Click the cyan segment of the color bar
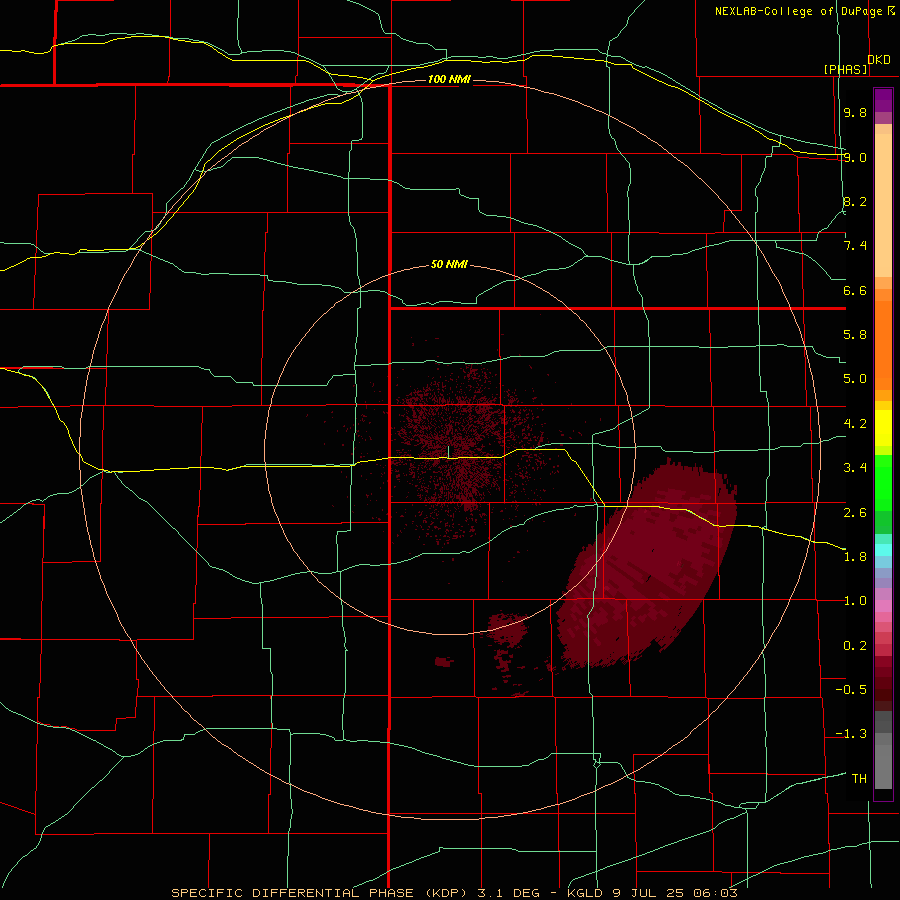Image resolution: width=900 pixels, height=900 pixels. (x=883, y=549)
